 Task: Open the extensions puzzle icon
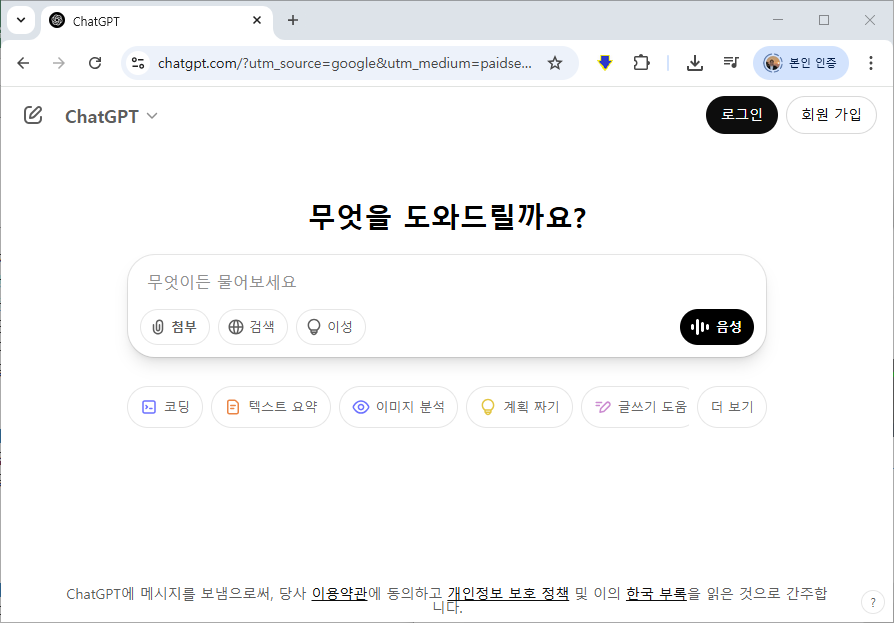pyautogui.click(x=641, y=62)
